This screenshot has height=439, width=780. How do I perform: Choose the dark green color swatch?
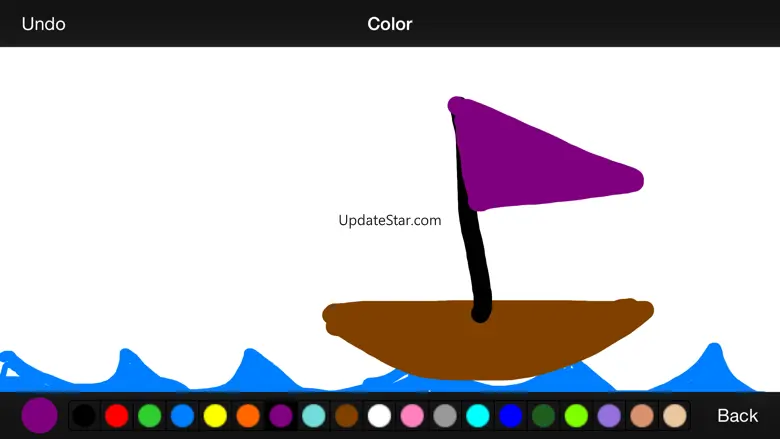click(544, 416)
